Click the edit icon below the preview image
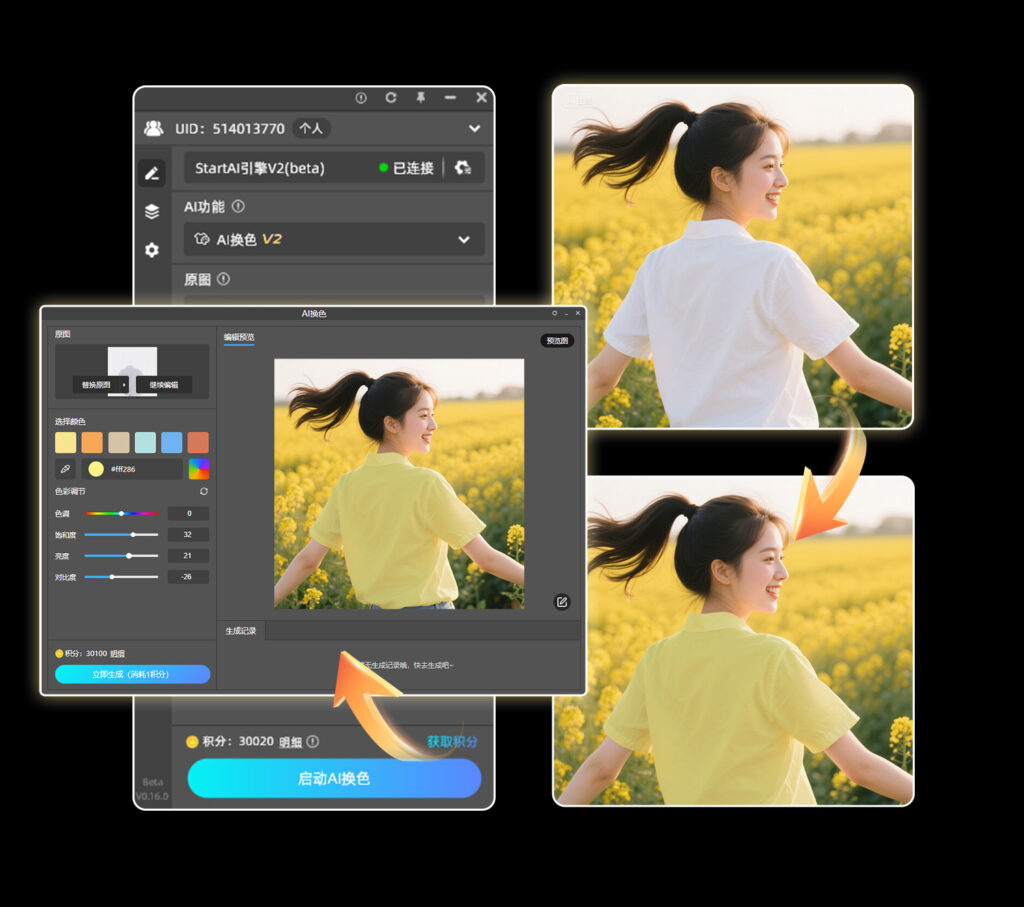 [562, 601]
